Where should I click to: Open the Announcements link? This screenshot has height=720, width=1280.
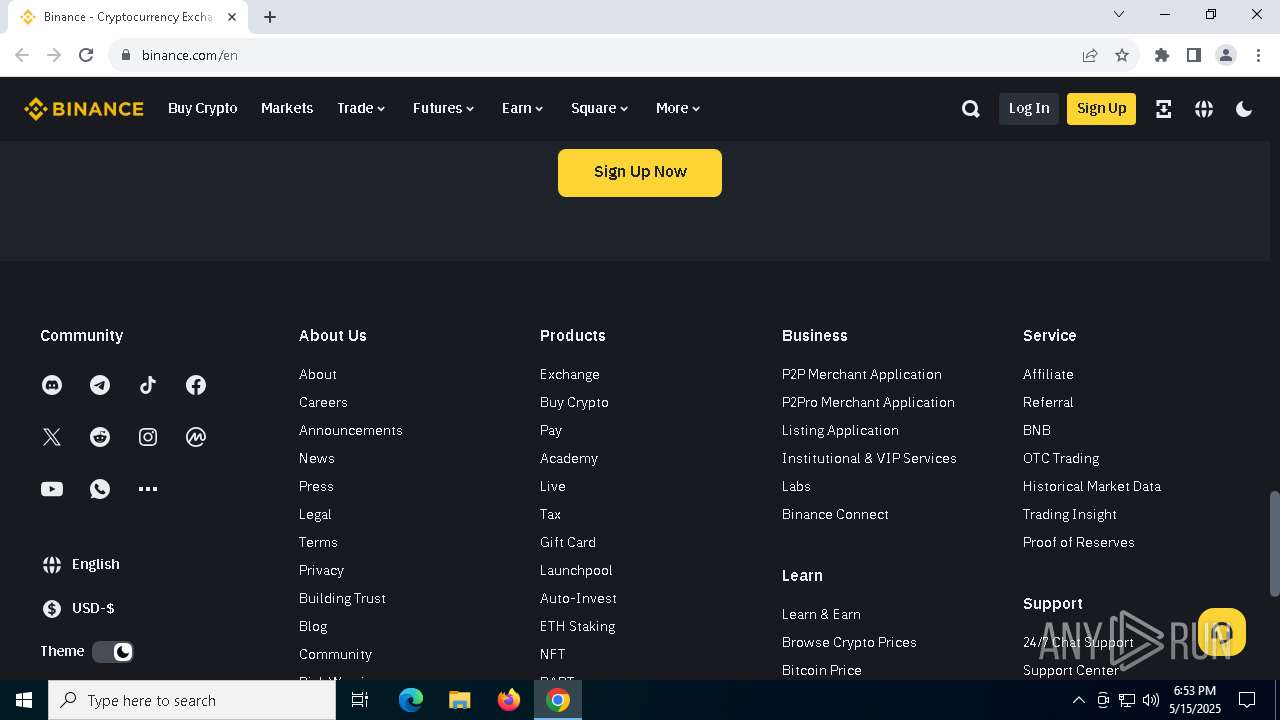pyautogui.click(x=351, y=430)
